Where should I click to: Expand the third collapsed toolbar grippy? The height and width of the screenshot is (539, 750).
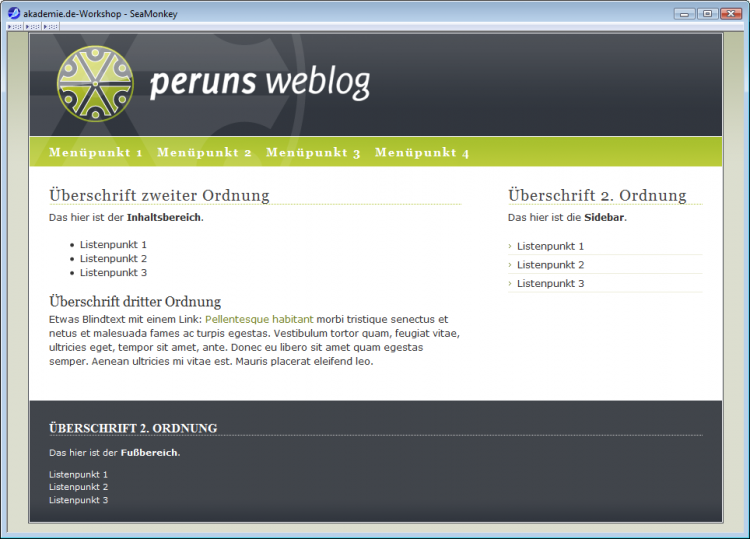pyautogui.click(x=50, y=27)
